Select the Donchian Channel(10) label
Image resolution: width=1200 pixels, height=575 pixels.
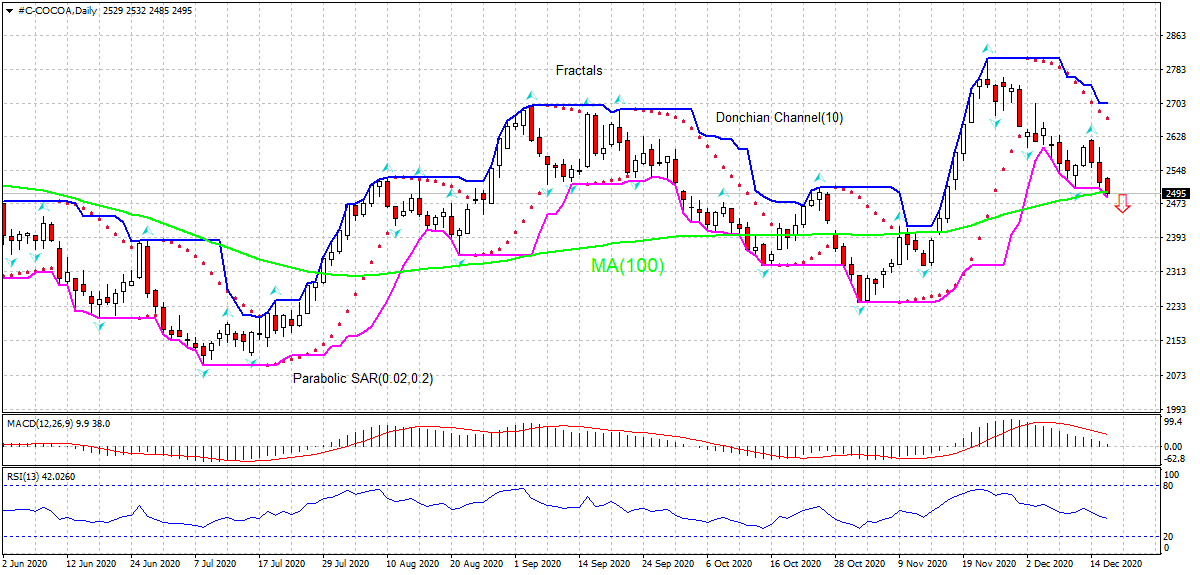point(779,118)
